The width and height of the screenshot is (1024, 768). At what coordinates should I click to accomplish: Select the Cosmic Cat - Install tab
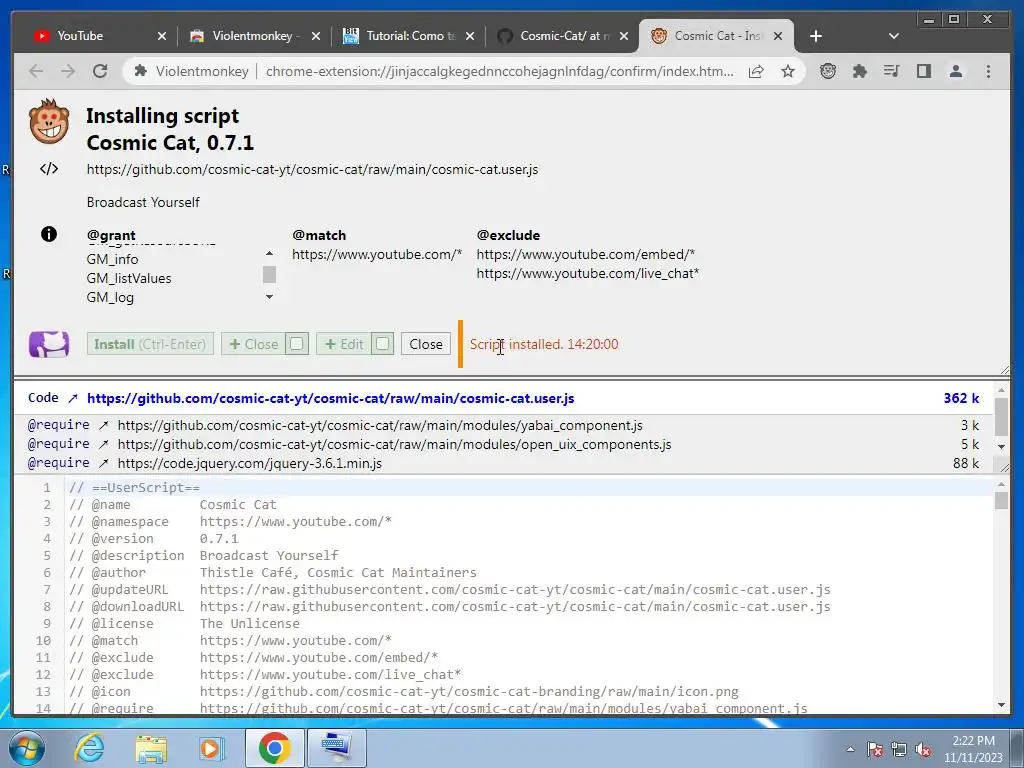click(x=715, y=36)
